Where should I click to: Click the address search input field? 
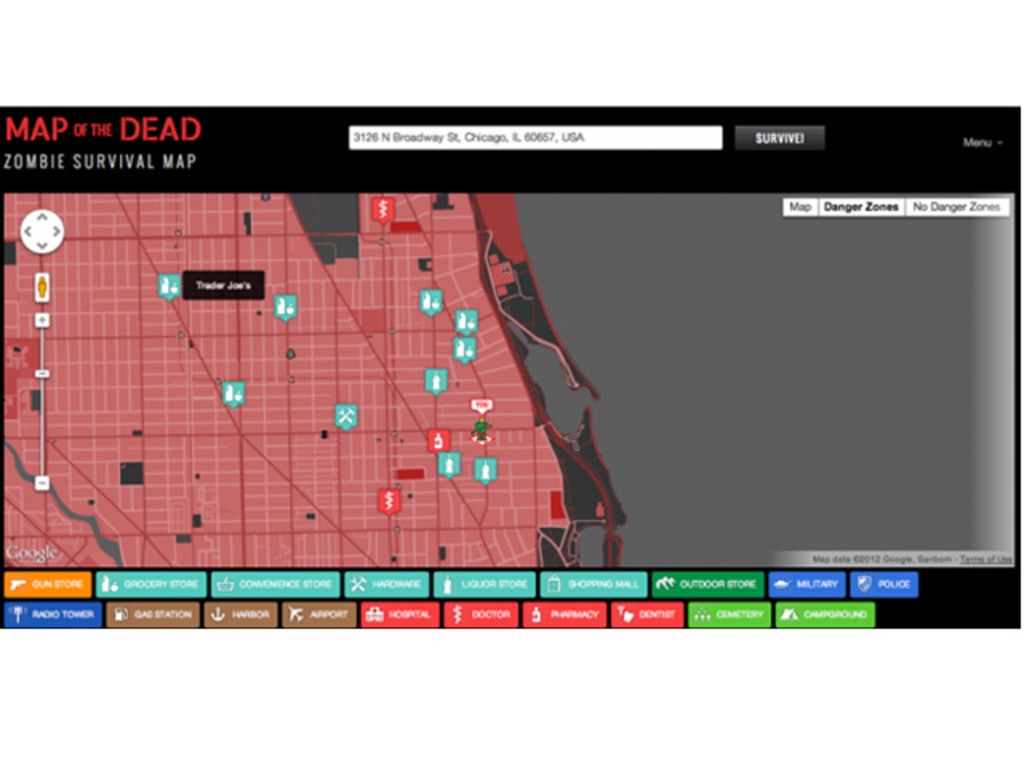click(x=536, y=138)
